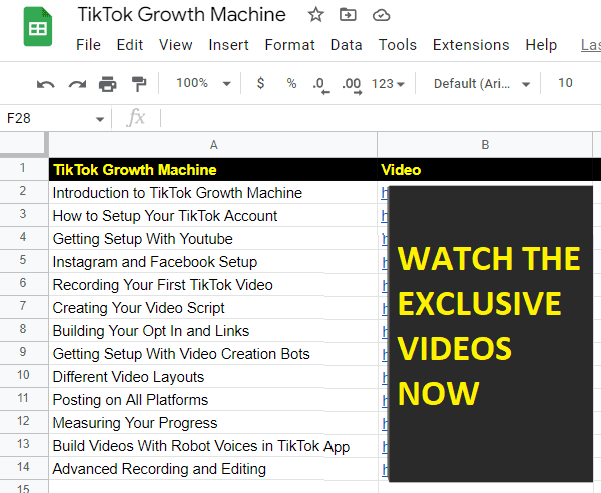
Task: Click the document title TikTok Growth Machine
Action: point(181,15)
